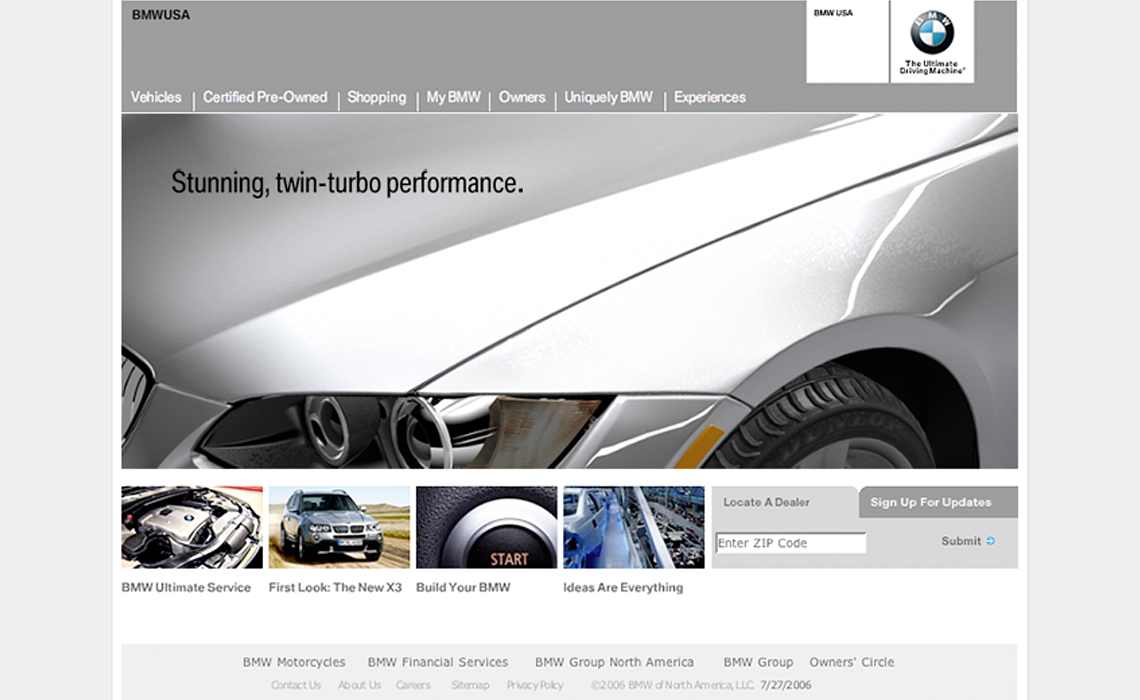Open the START button thumbnail

tap(486, 527)
